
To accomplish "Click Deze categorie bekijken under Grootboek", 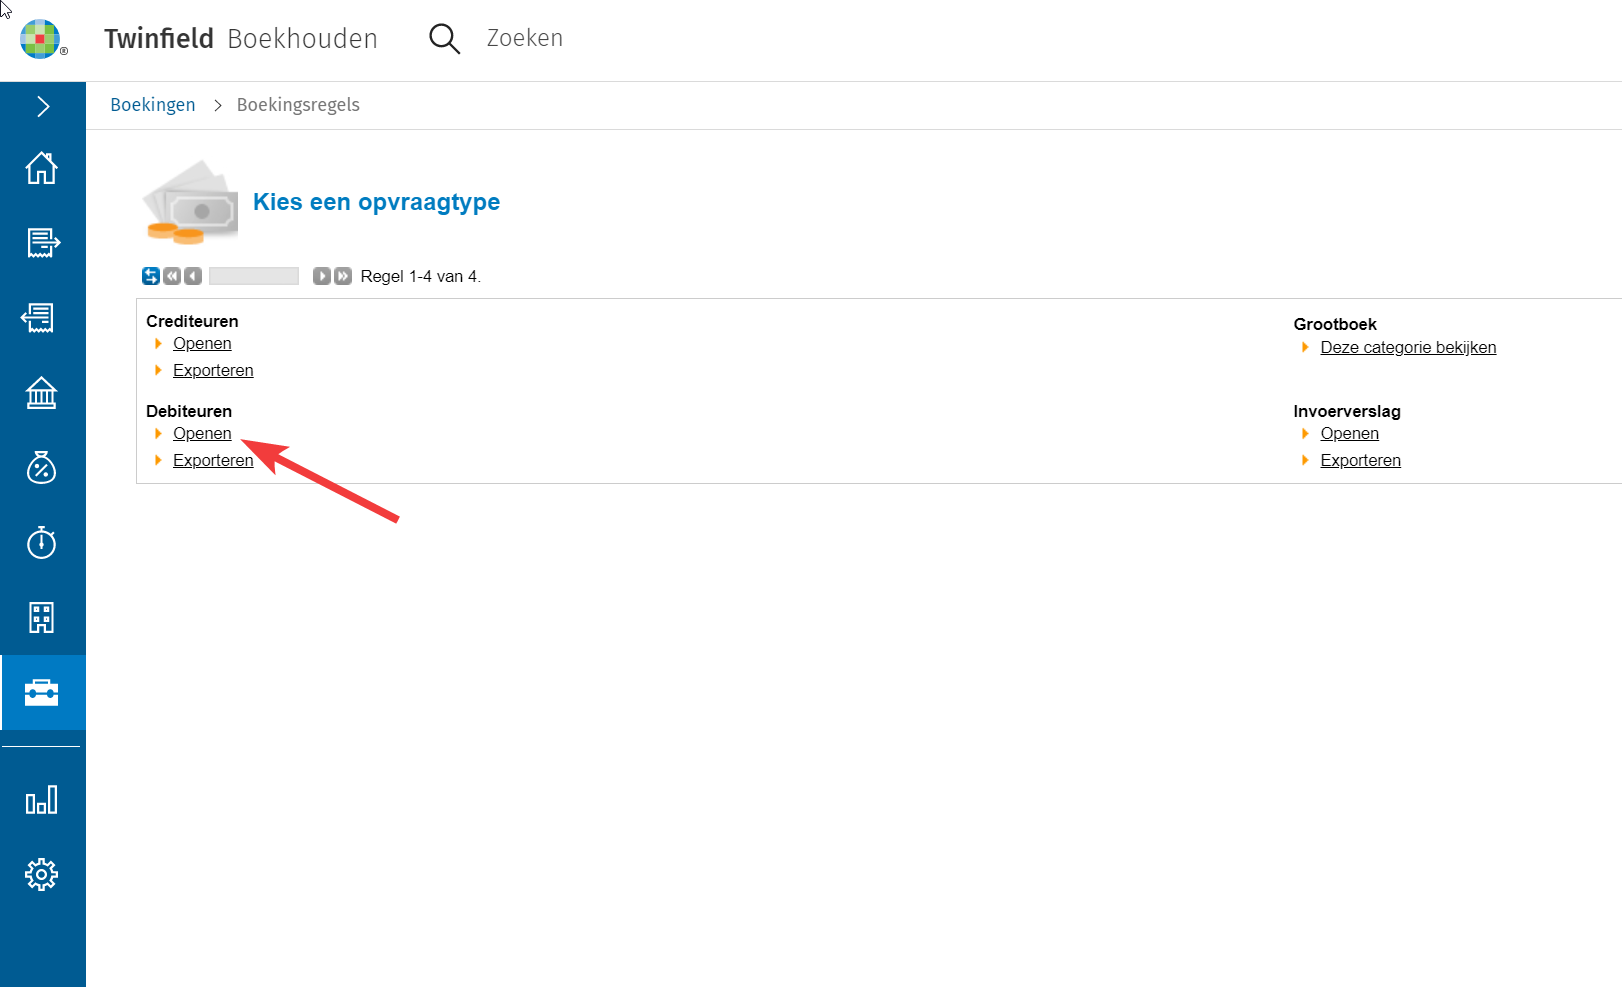I will point(1407,347).
